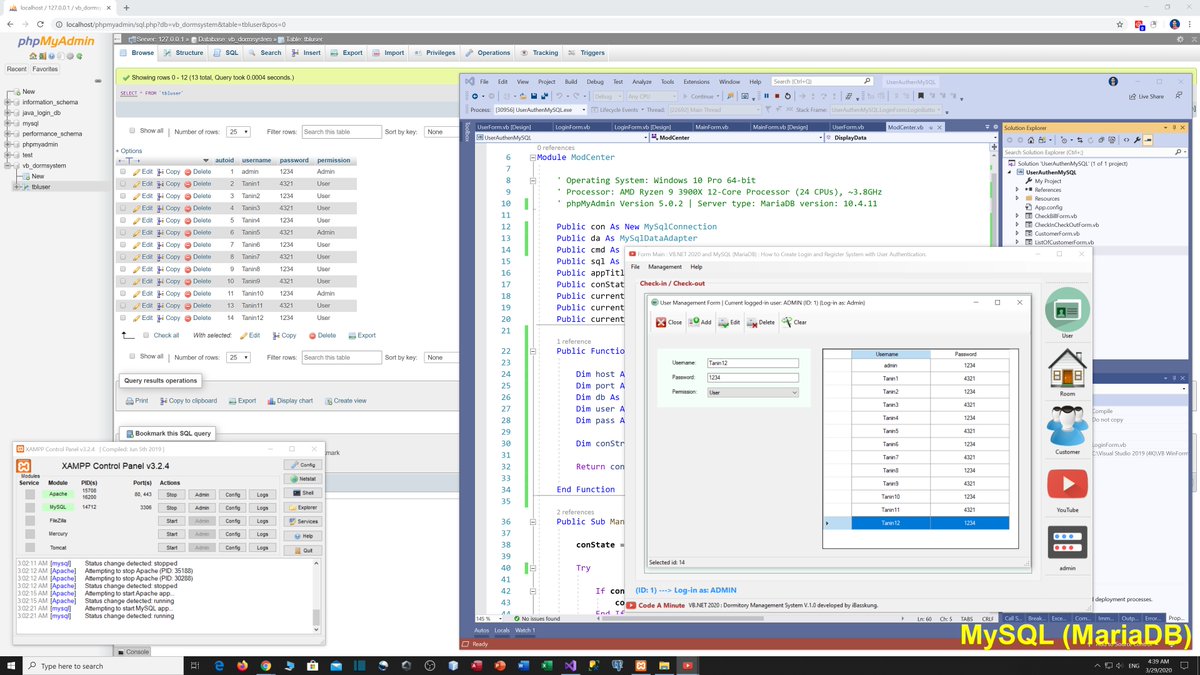
Task: Open the top Number of rows dropdown
Action: [x=239, y=131]
